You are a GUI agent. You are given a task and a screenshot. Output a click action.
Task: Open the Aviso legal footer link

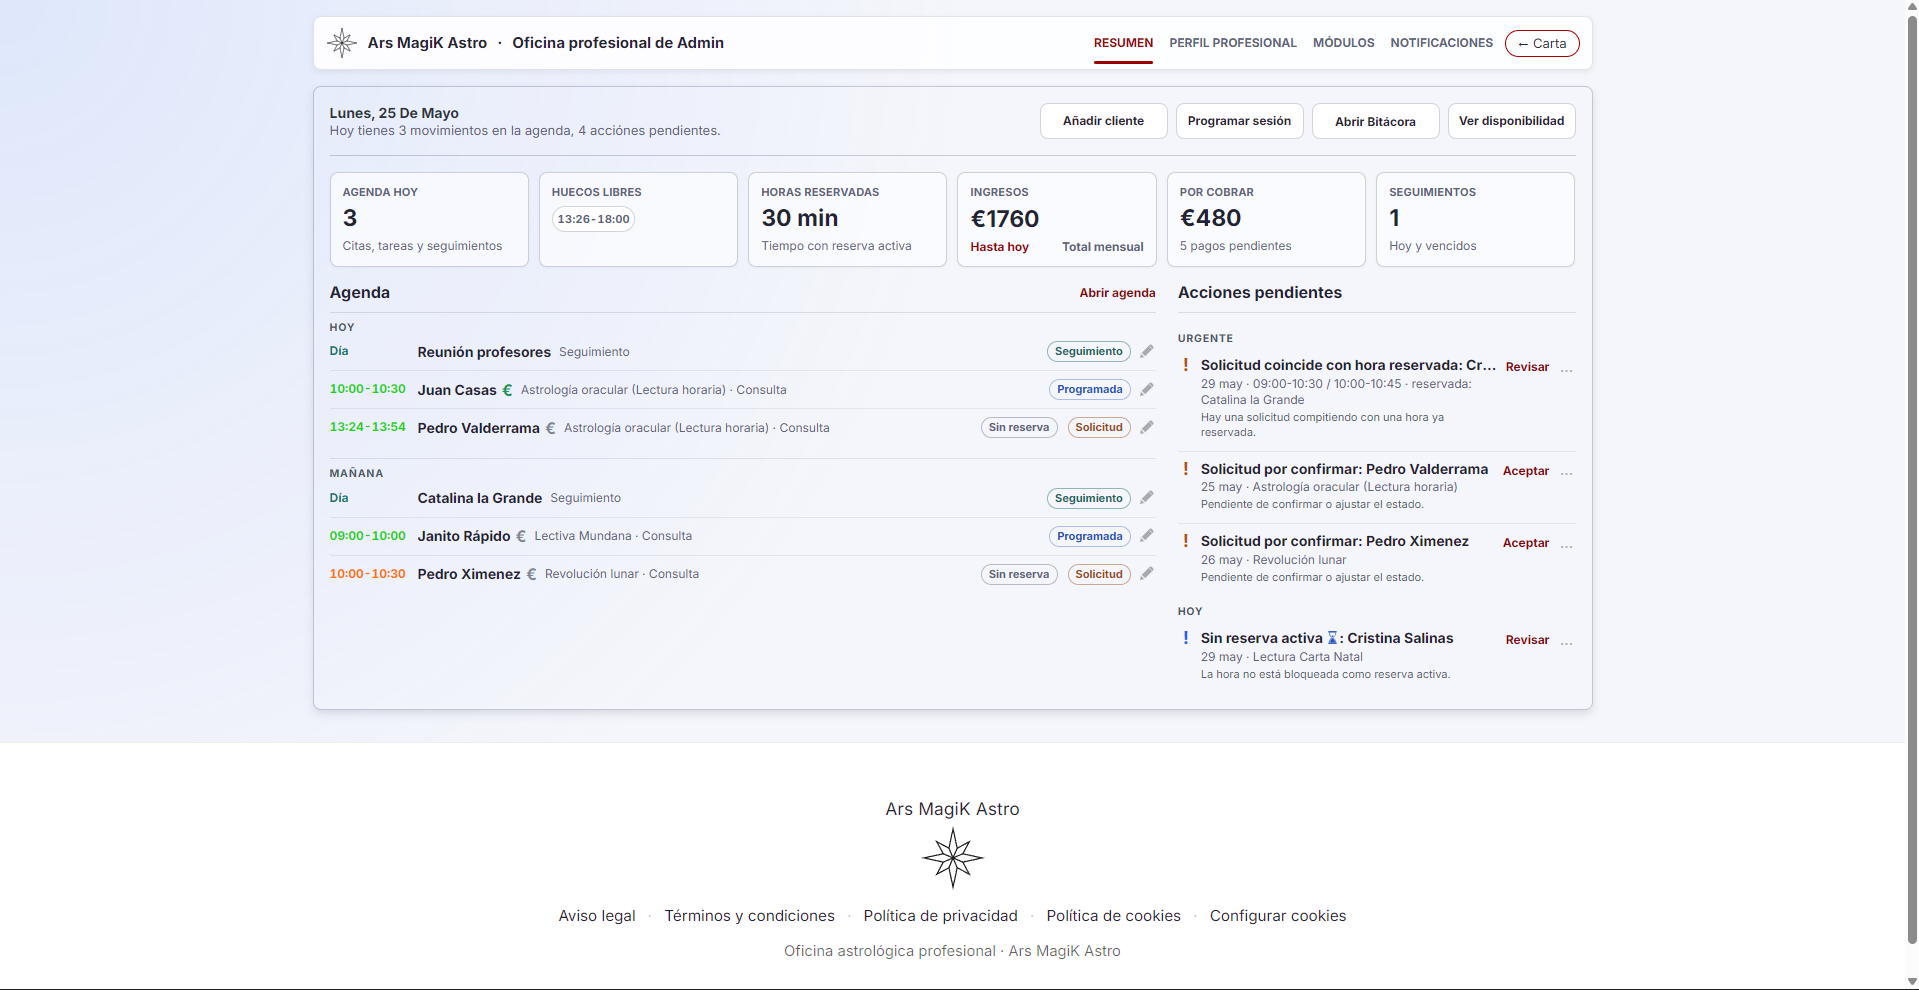tap(597, 916)
